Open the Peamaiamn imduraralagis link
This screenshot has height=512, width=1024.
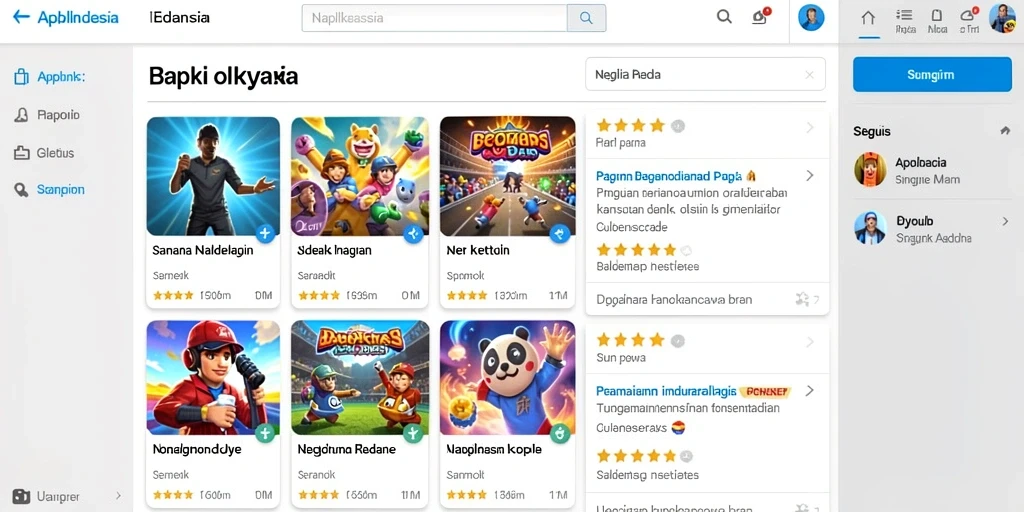(x=666, y=391)
